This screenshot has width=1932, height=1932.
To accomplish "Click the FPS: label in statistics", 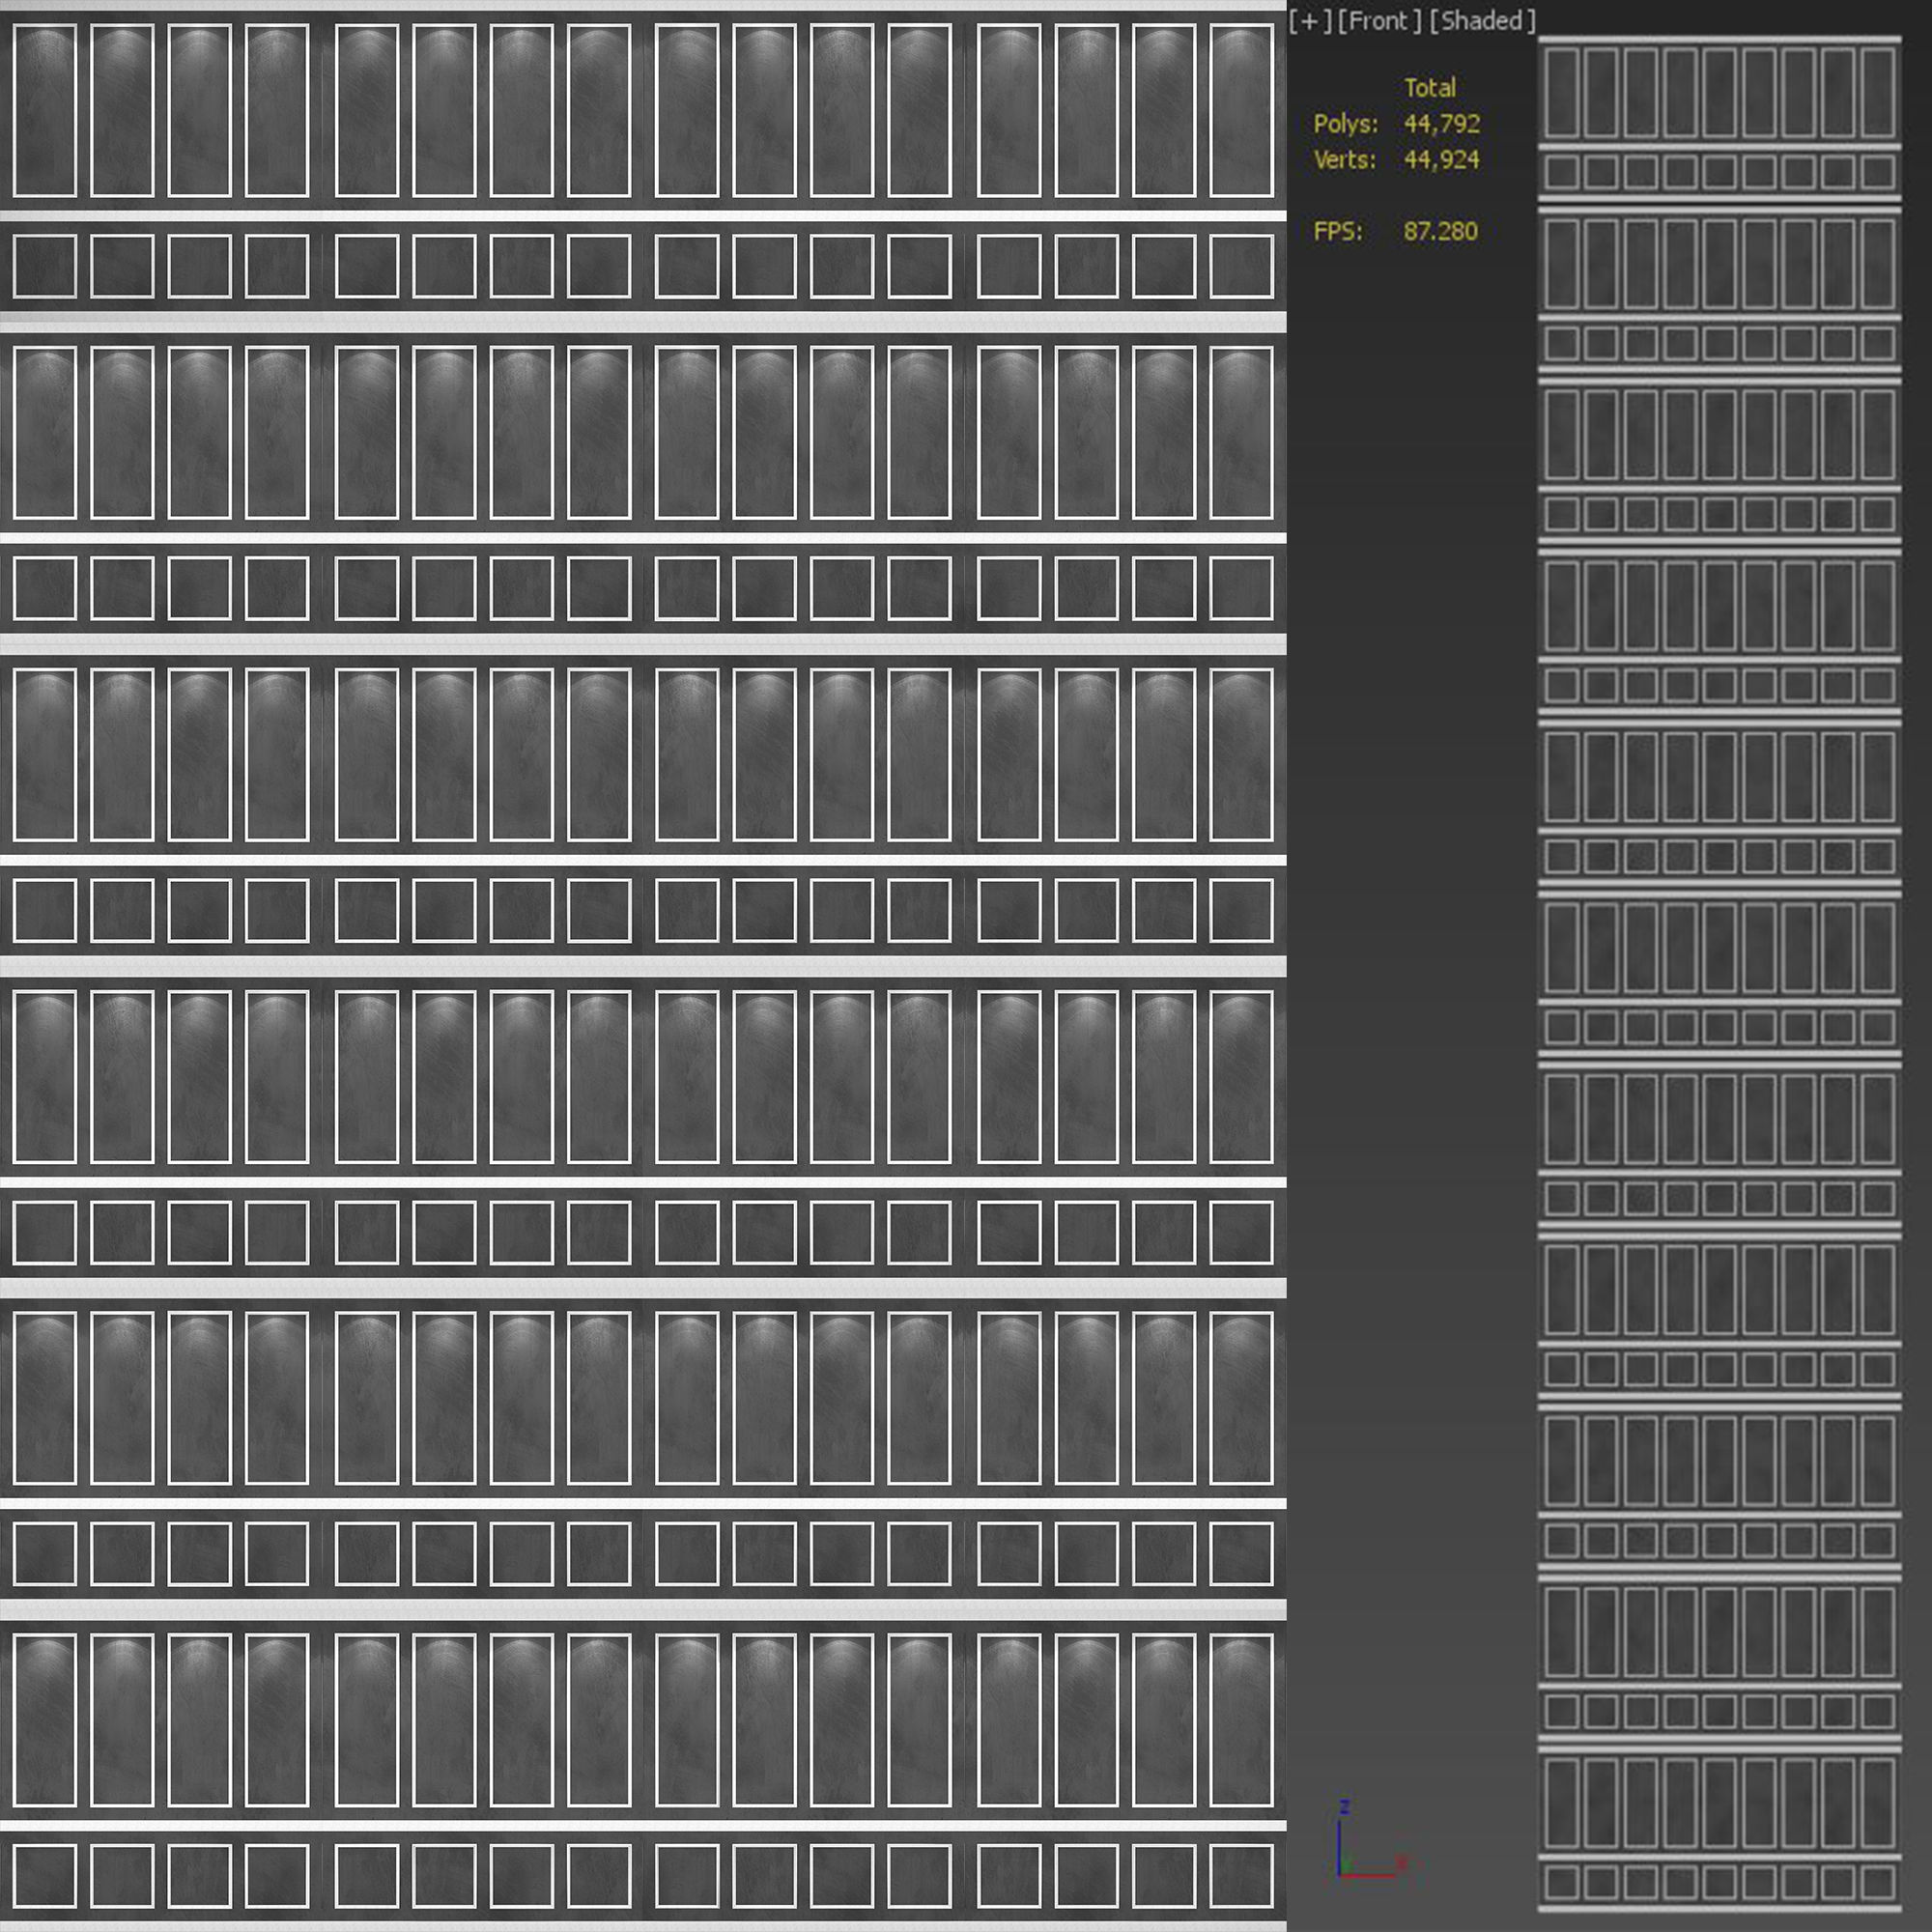I will 1337,232.
